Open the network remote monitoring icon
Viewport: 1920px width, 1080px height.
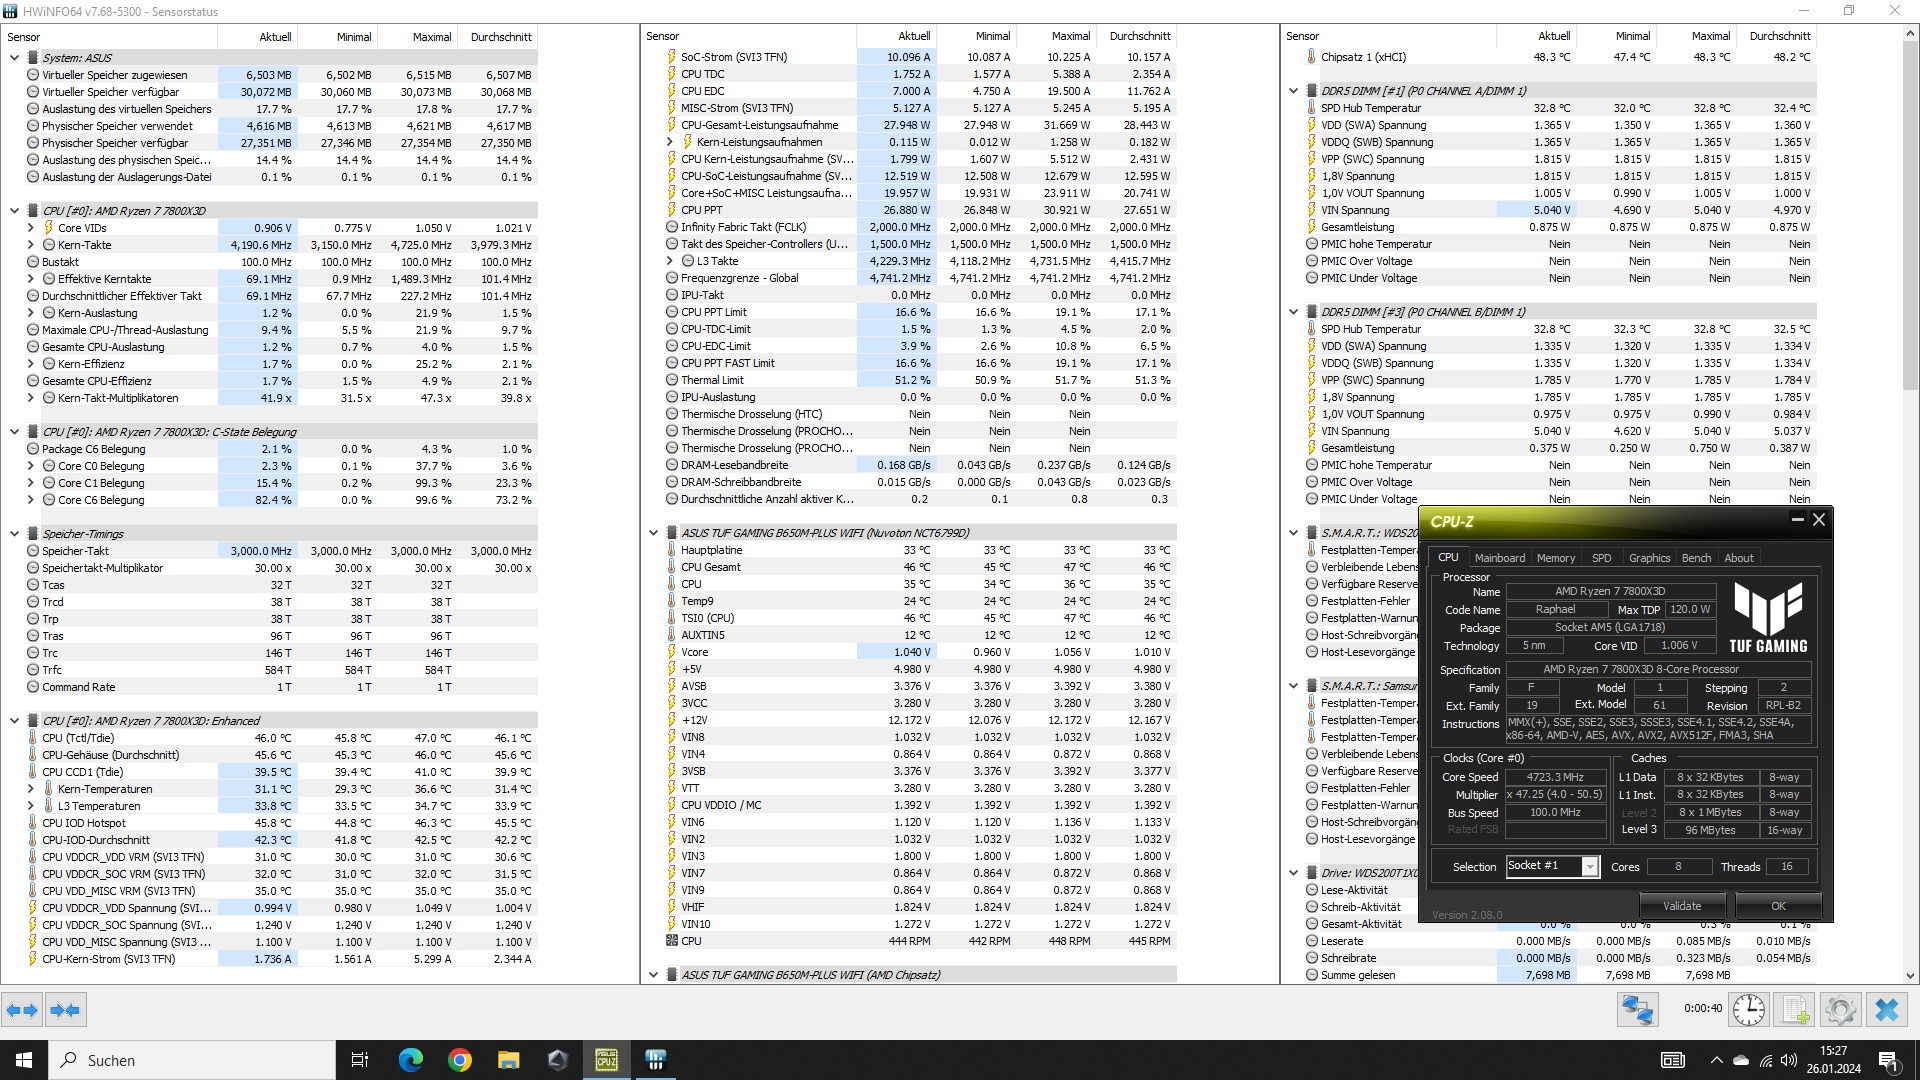[1638, 1010]
